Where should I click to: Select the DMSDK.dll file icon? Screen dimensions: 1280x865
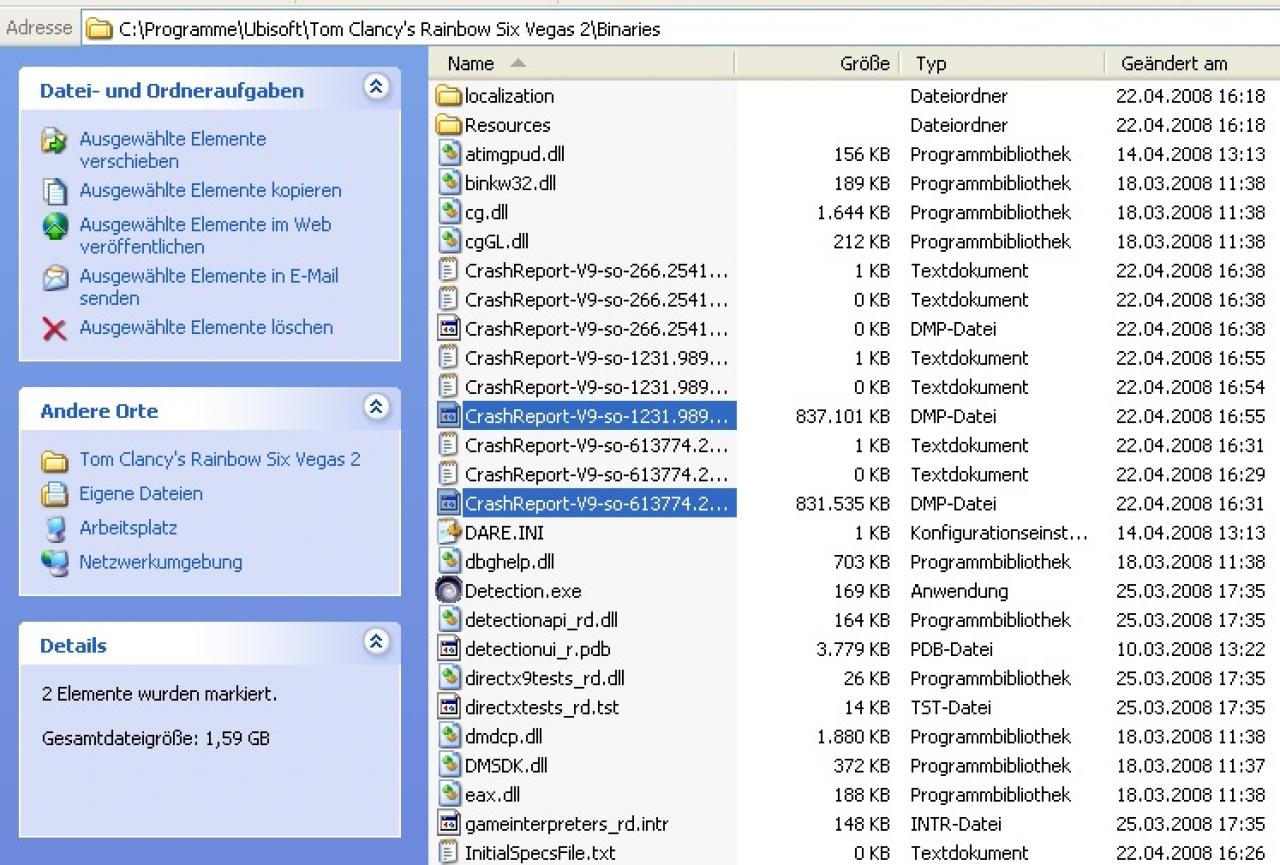[x=449, y=764]
